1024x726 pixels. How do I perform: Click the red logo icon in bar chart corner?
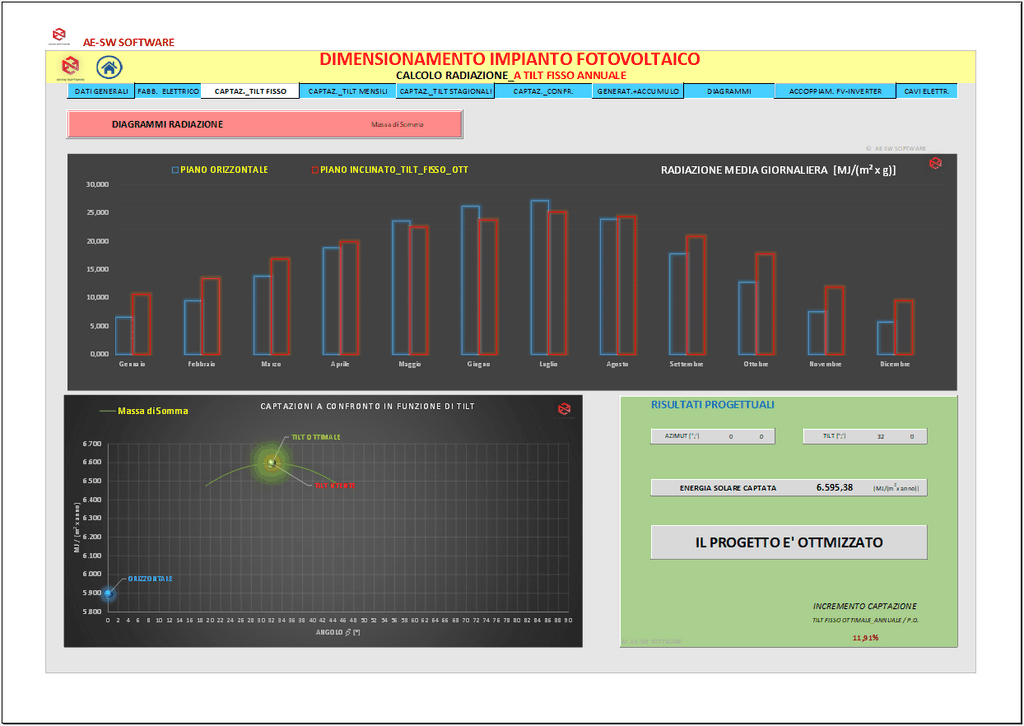click(935, 163)
